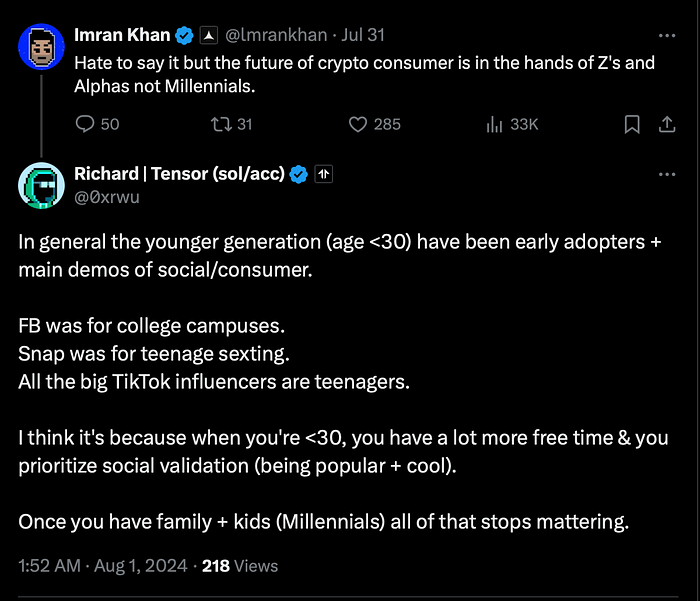Click the share icon on Imran's tweet
The height and width of the screenshot is (601, 700).
tap(665, 124)
